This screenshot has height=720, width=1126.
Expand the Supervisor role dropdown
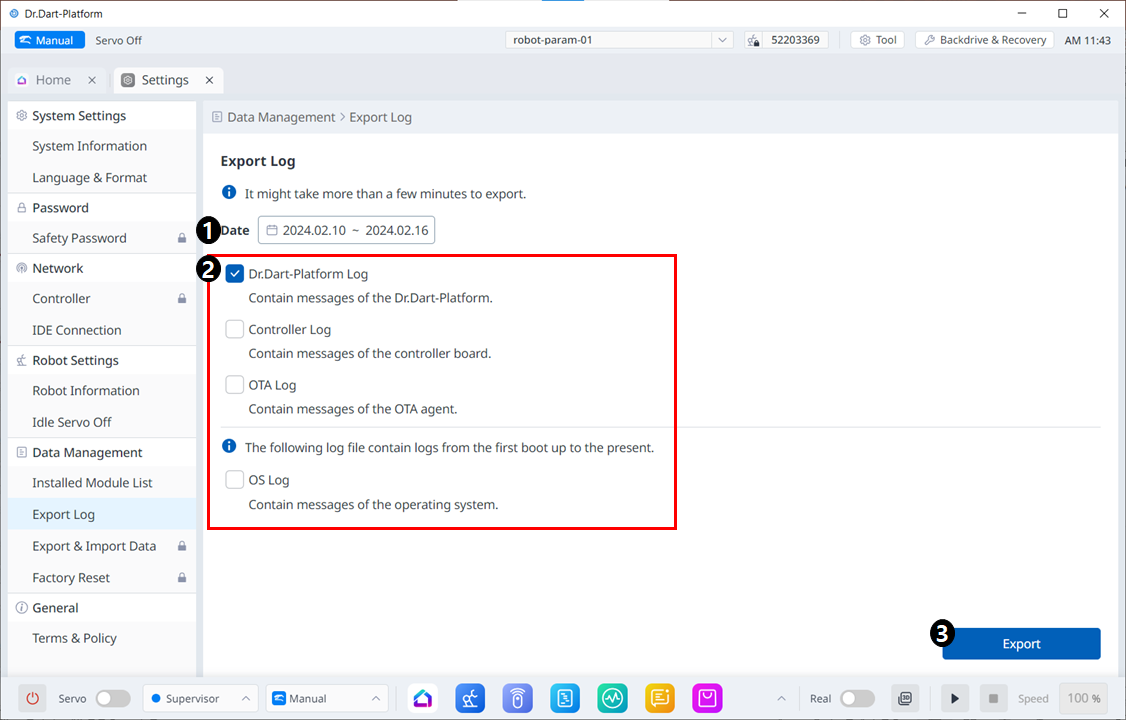point(200,698)
